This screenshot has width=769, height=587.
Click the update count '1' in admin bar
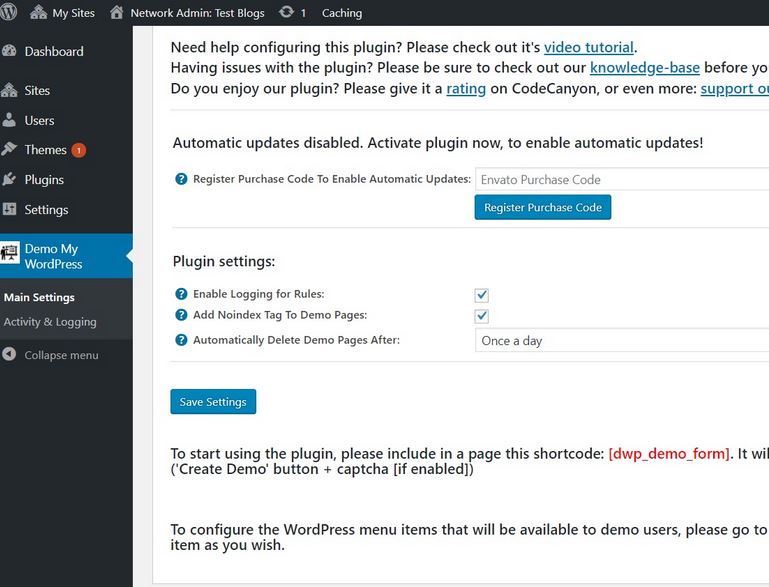click(x=303, y=13)
